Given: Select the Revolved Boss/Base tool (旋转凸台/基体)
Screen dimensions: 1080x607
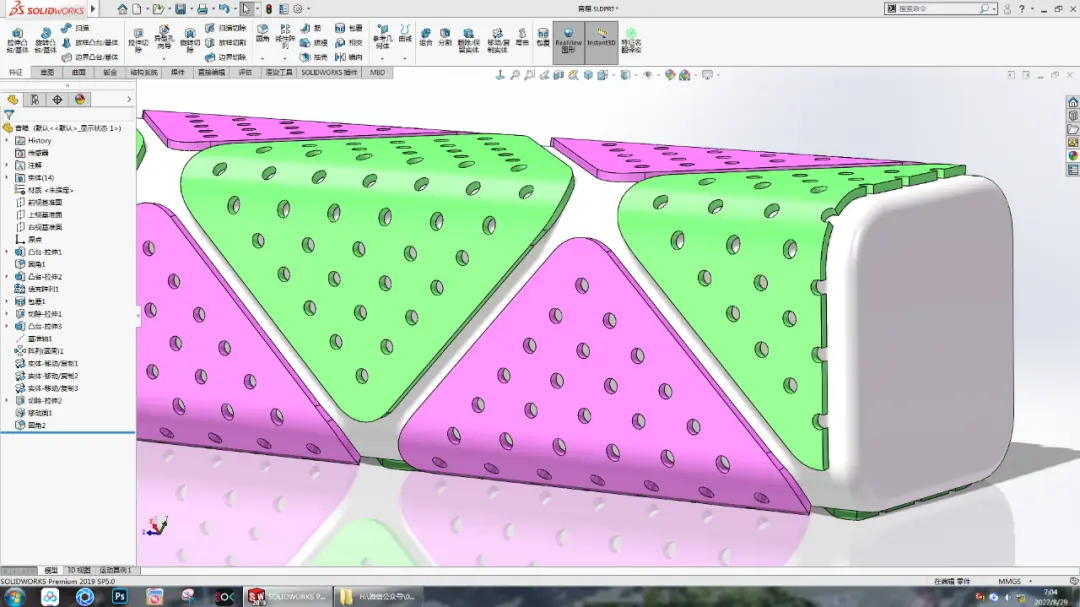Looking at the screenshot, I should [45, 41].
